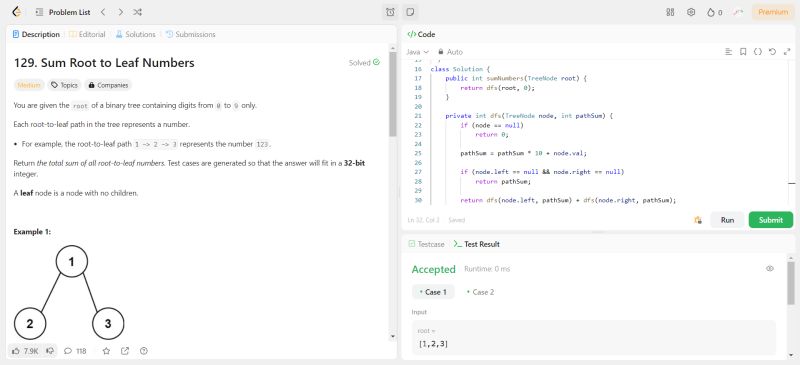This screenshot has height=365, width=800.
Task: Click the code line 'return dfs(root, 0);'
Action: pyautogui.click(x=497, y=88)
